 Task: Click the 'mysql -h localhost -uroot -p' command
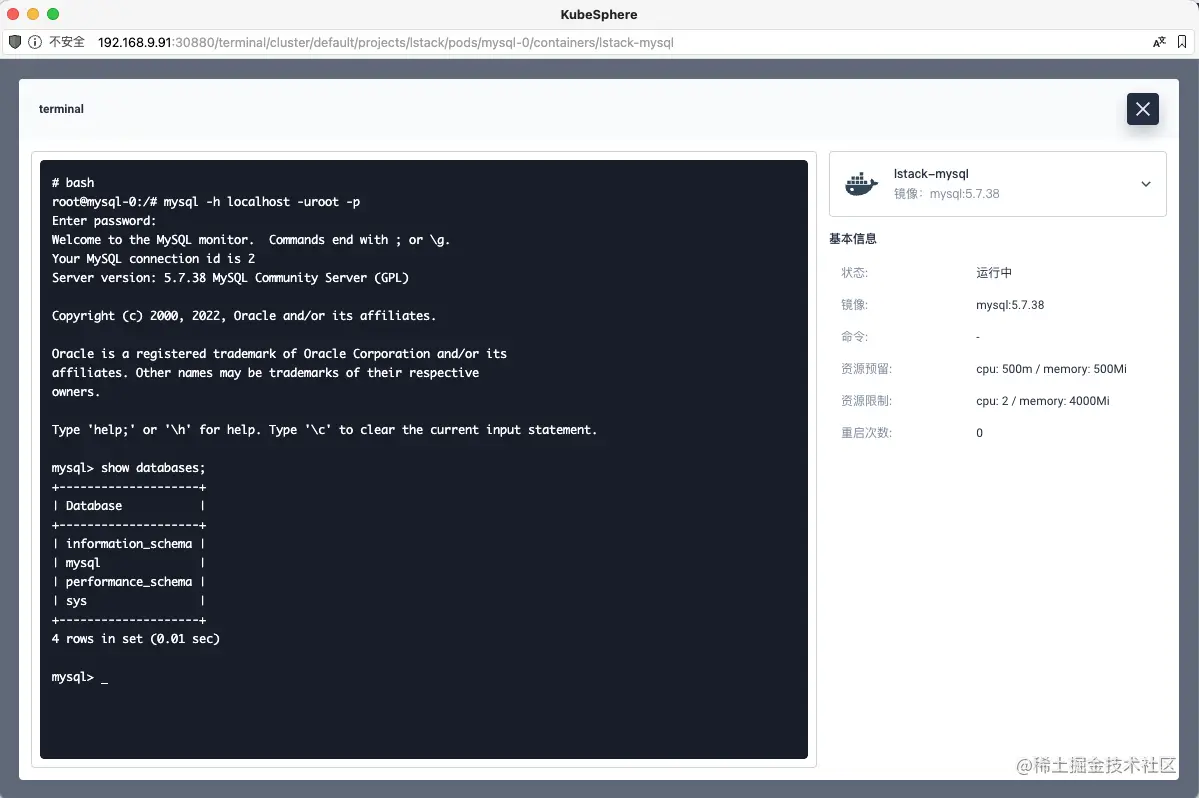click(x=262, y=202)
